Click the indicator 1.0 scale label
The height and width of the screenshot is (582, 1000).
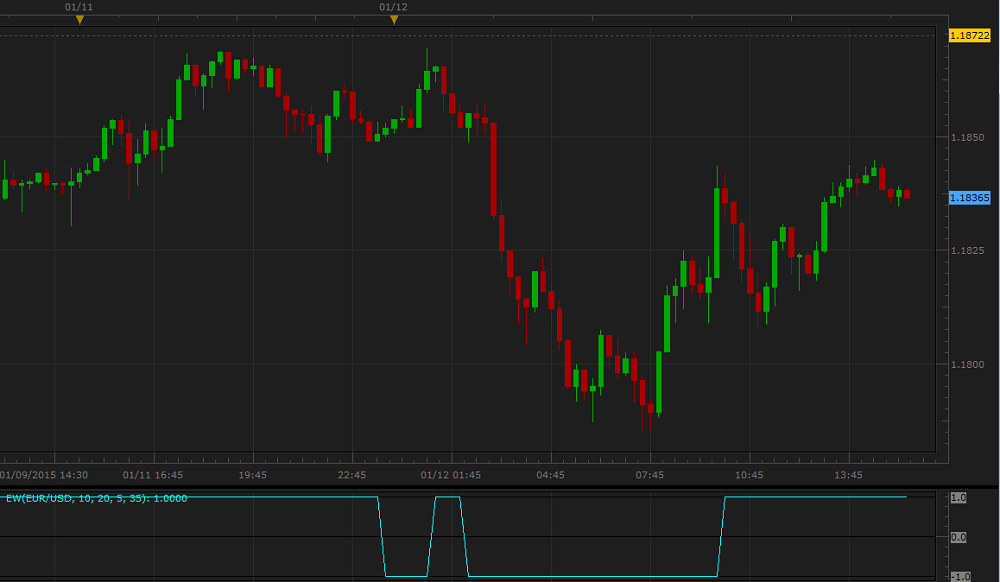[x=959, y=498]
